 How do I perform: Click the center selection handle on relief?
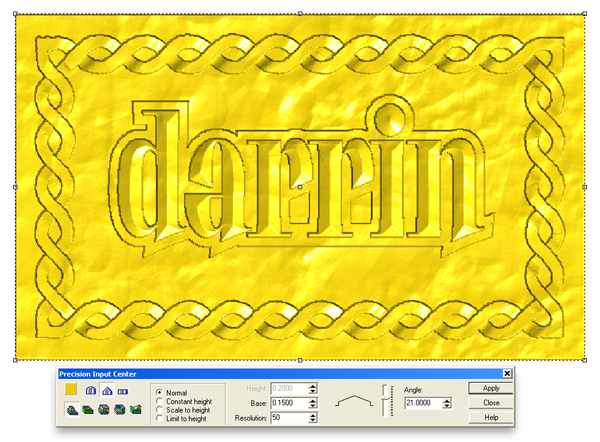(300, 187)
